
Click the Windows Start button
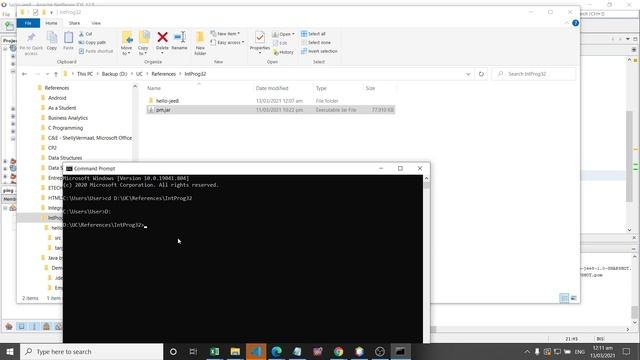click(x=10, y=352)
